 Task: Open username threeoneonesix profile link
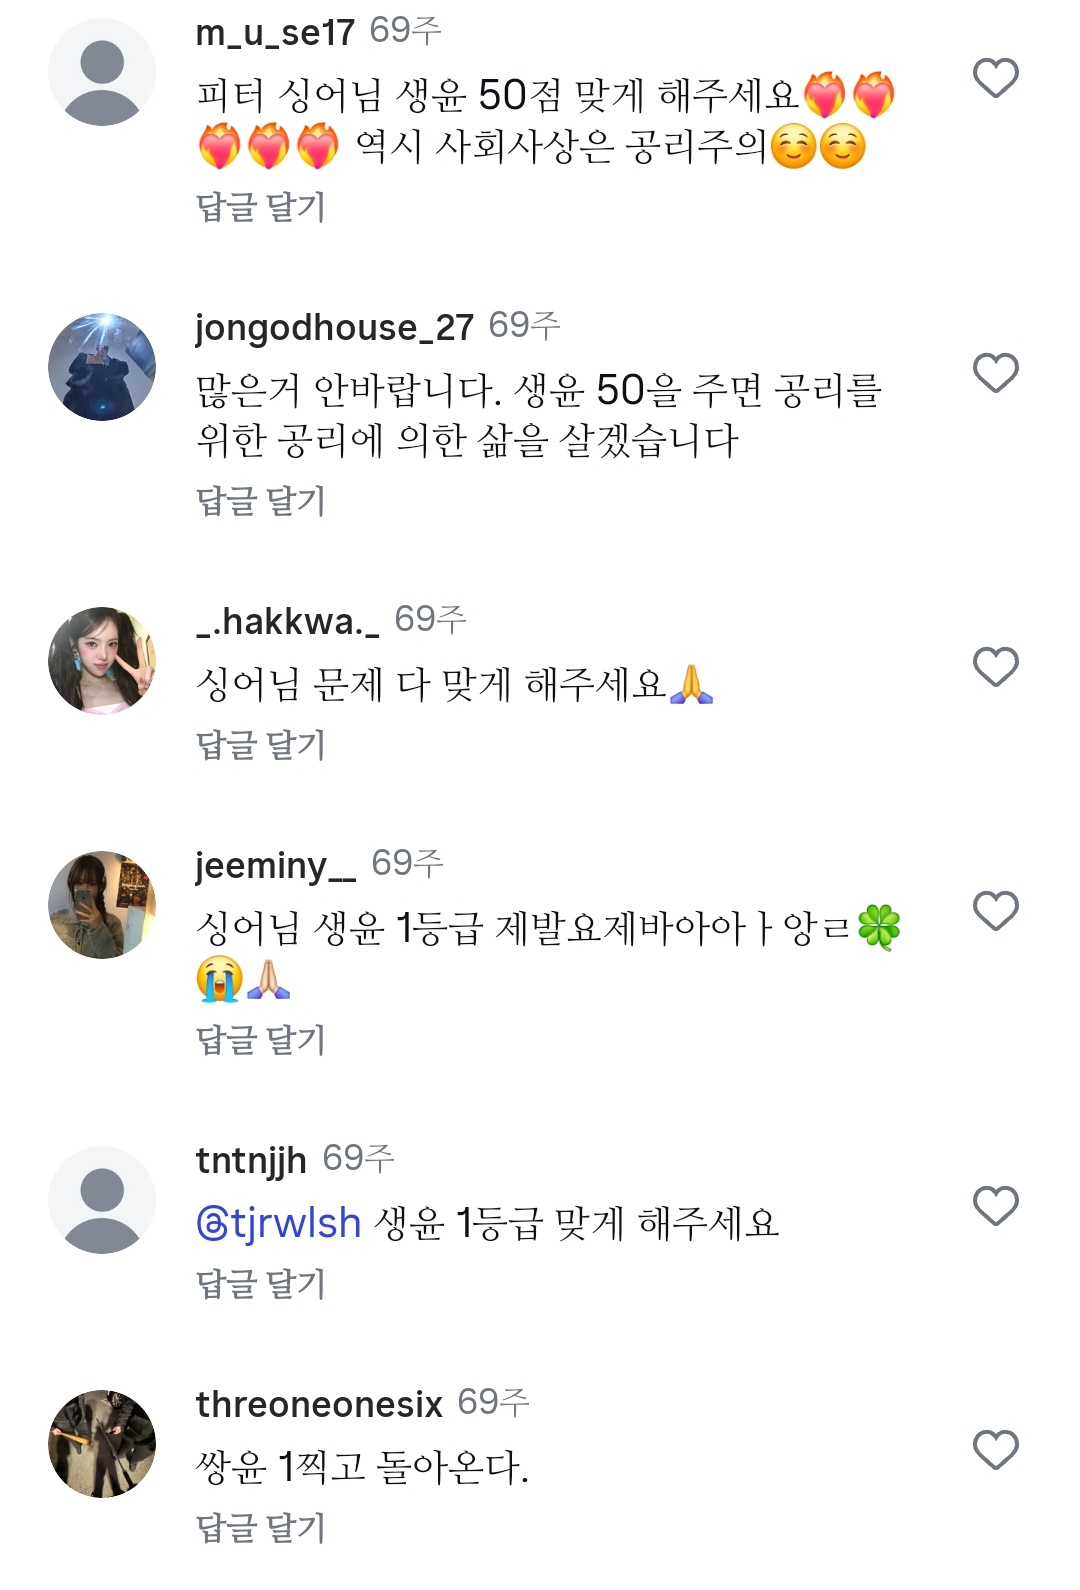319,1404
